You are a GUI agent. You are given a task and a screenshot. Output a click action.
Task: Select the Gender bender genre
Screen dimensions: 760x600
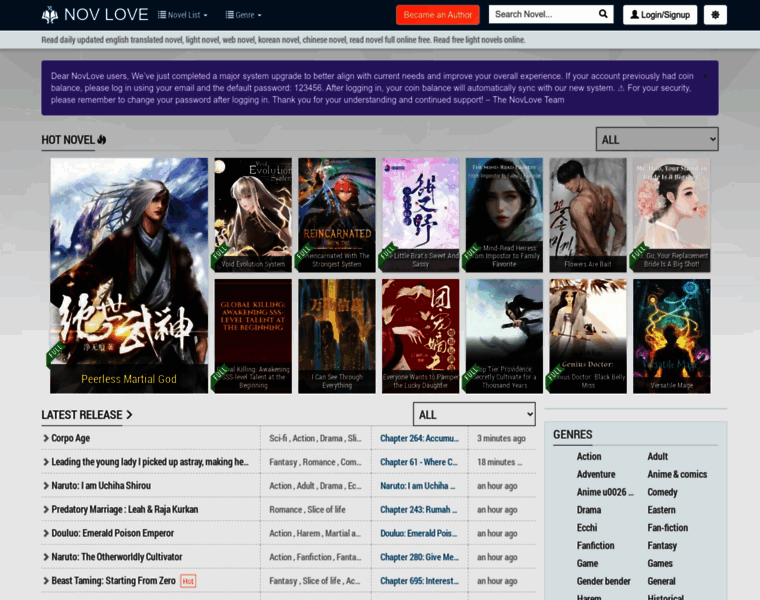click(x=603, y=581)
